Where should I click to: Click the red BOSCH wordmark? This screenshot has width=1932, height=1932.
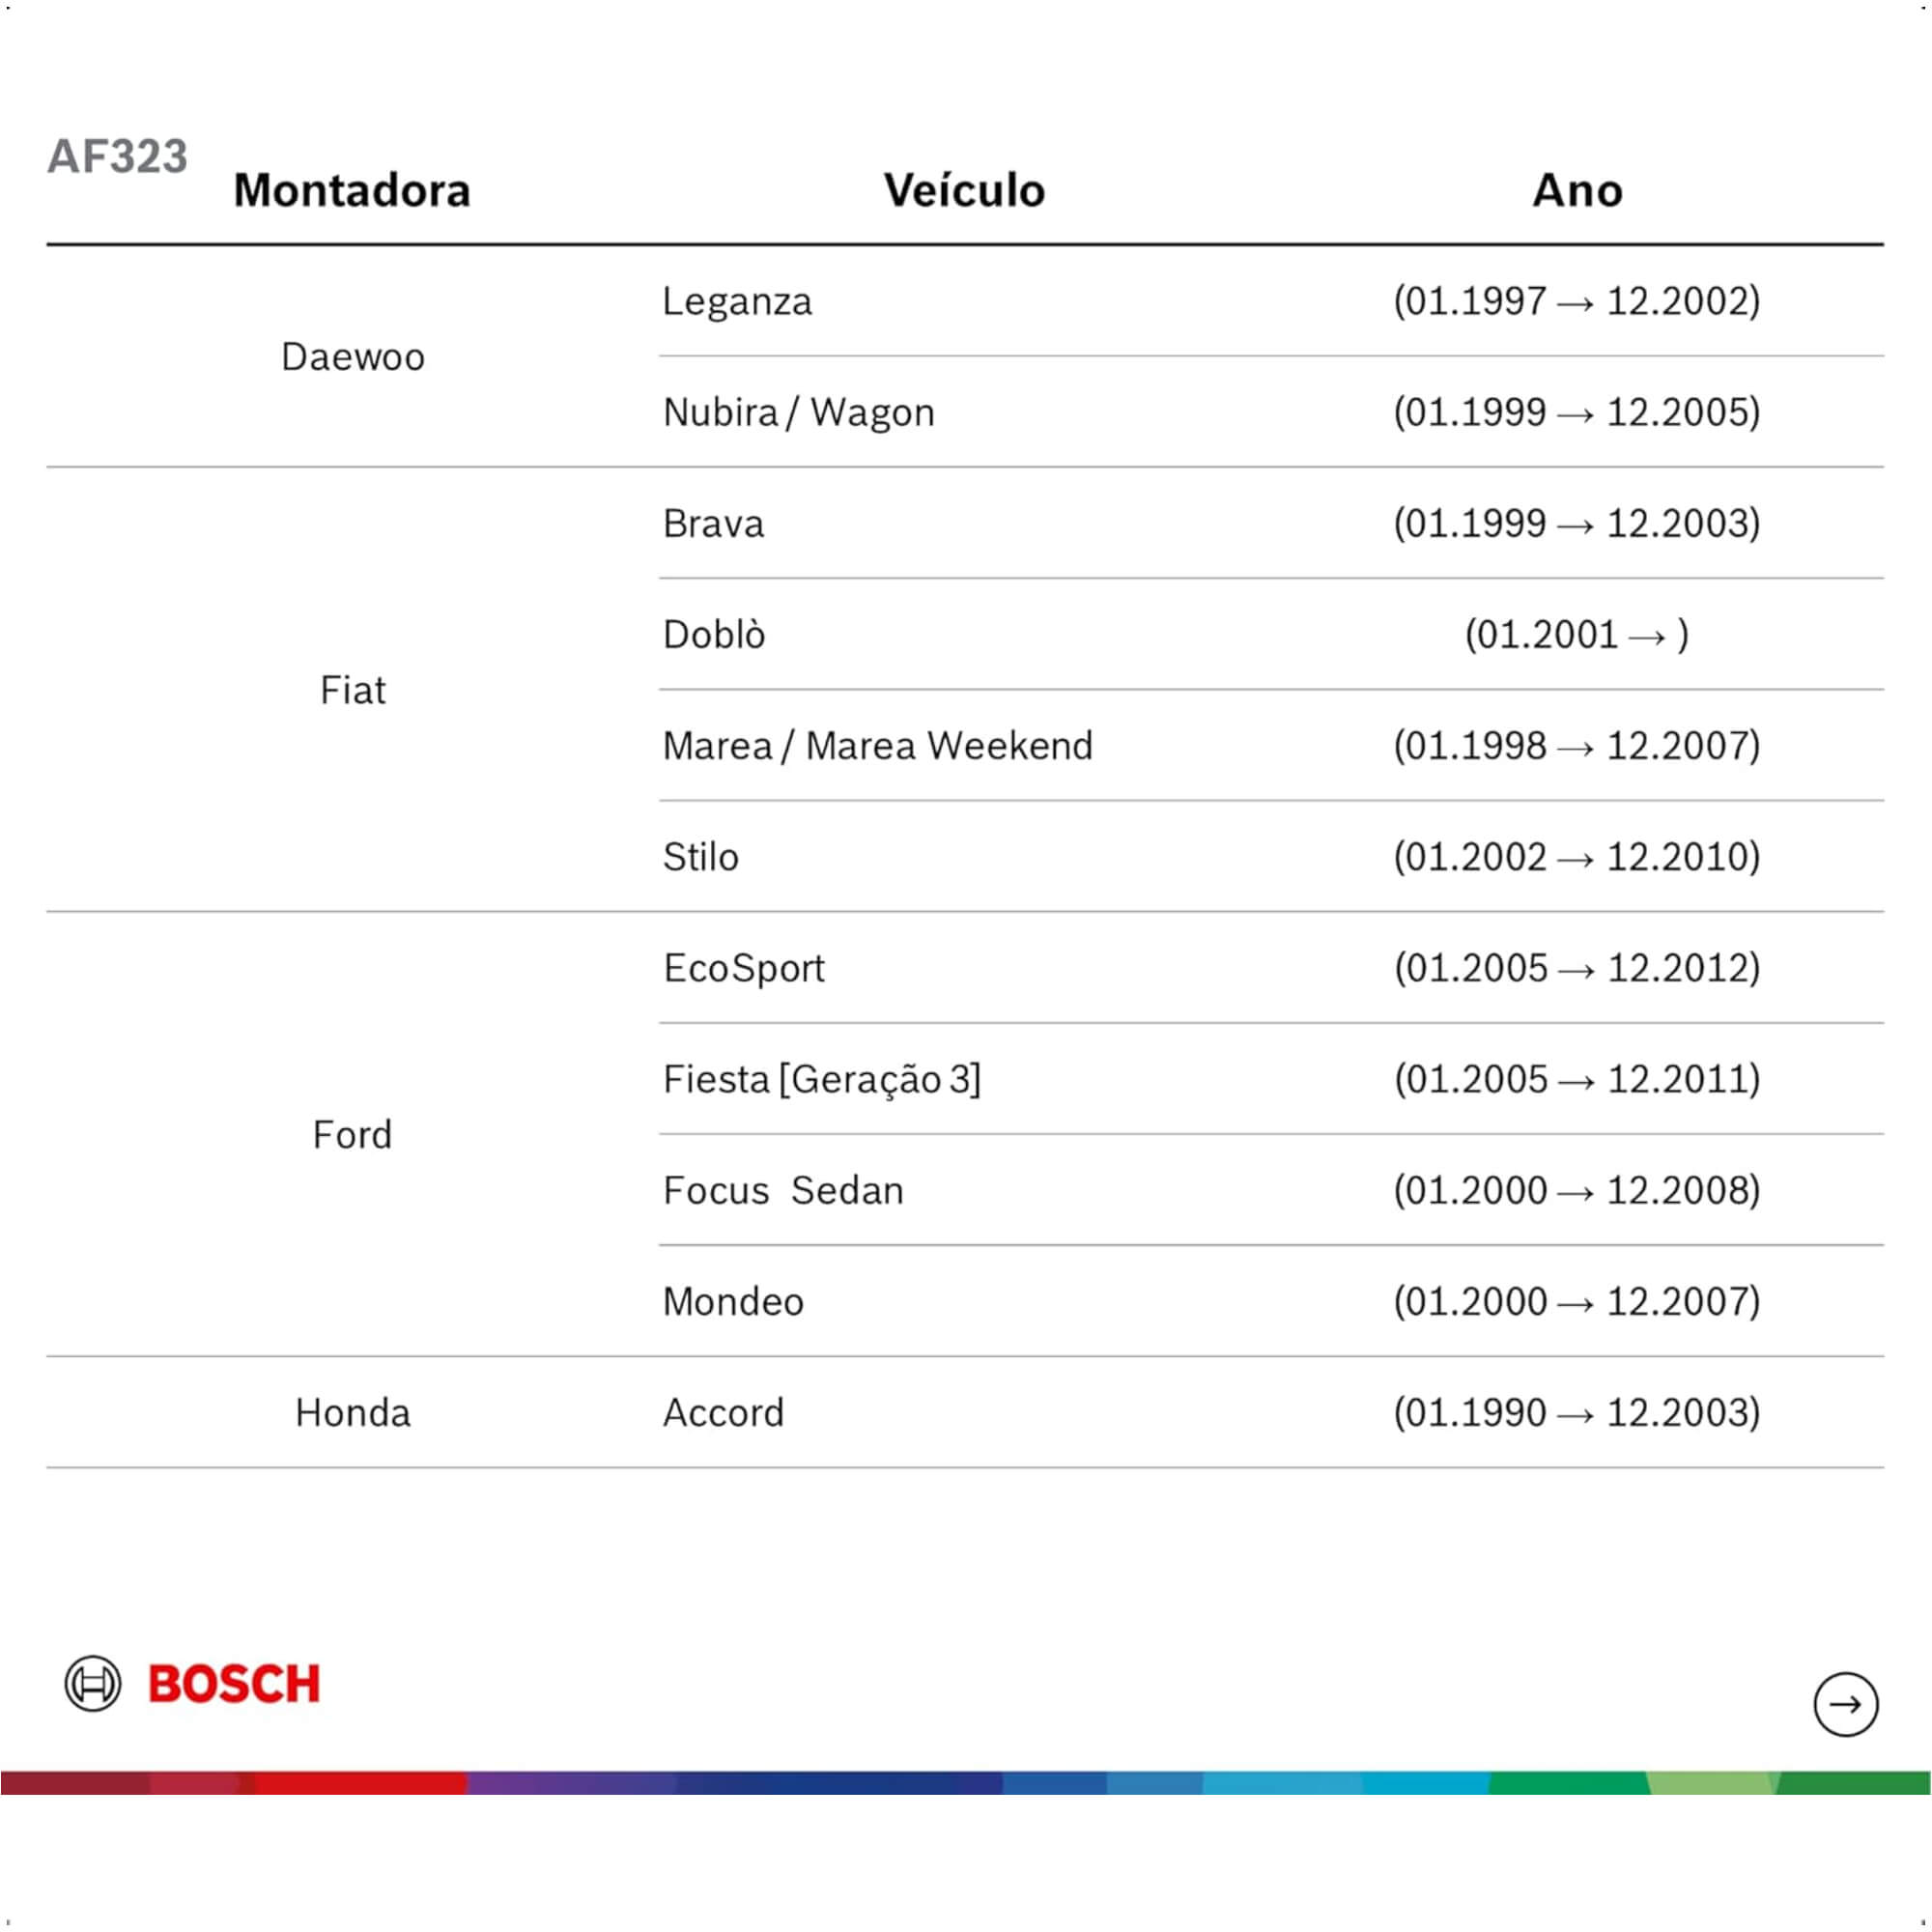tap(234, 1684)
